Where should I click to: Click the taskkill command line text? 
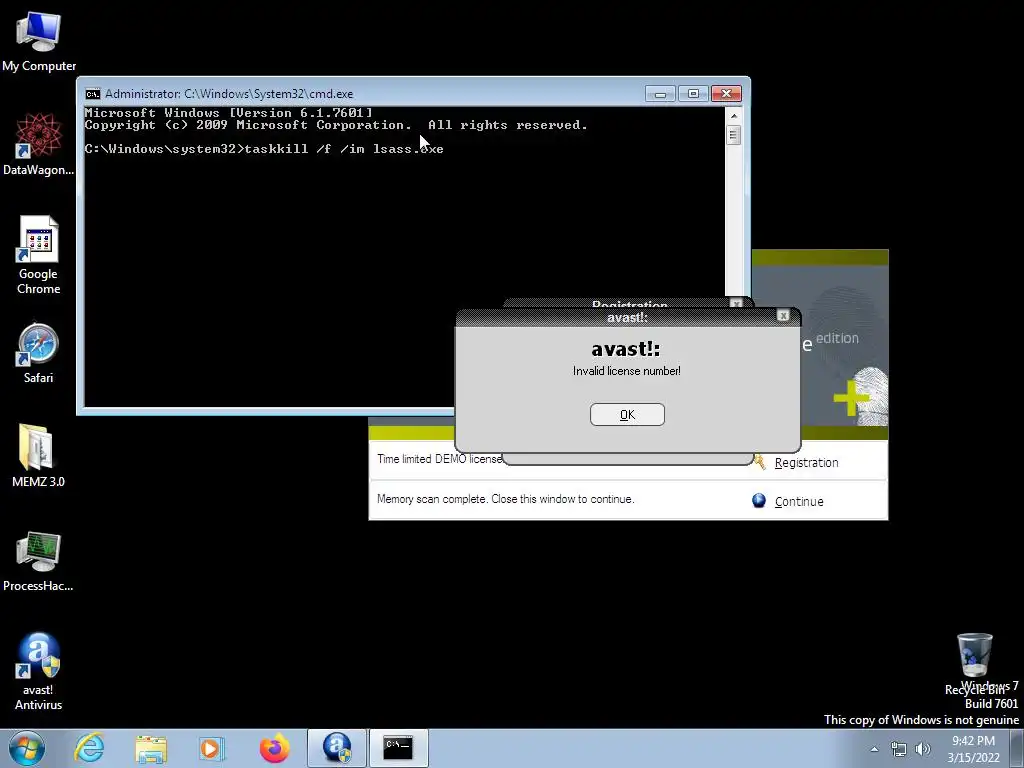(x=344, y=149)
